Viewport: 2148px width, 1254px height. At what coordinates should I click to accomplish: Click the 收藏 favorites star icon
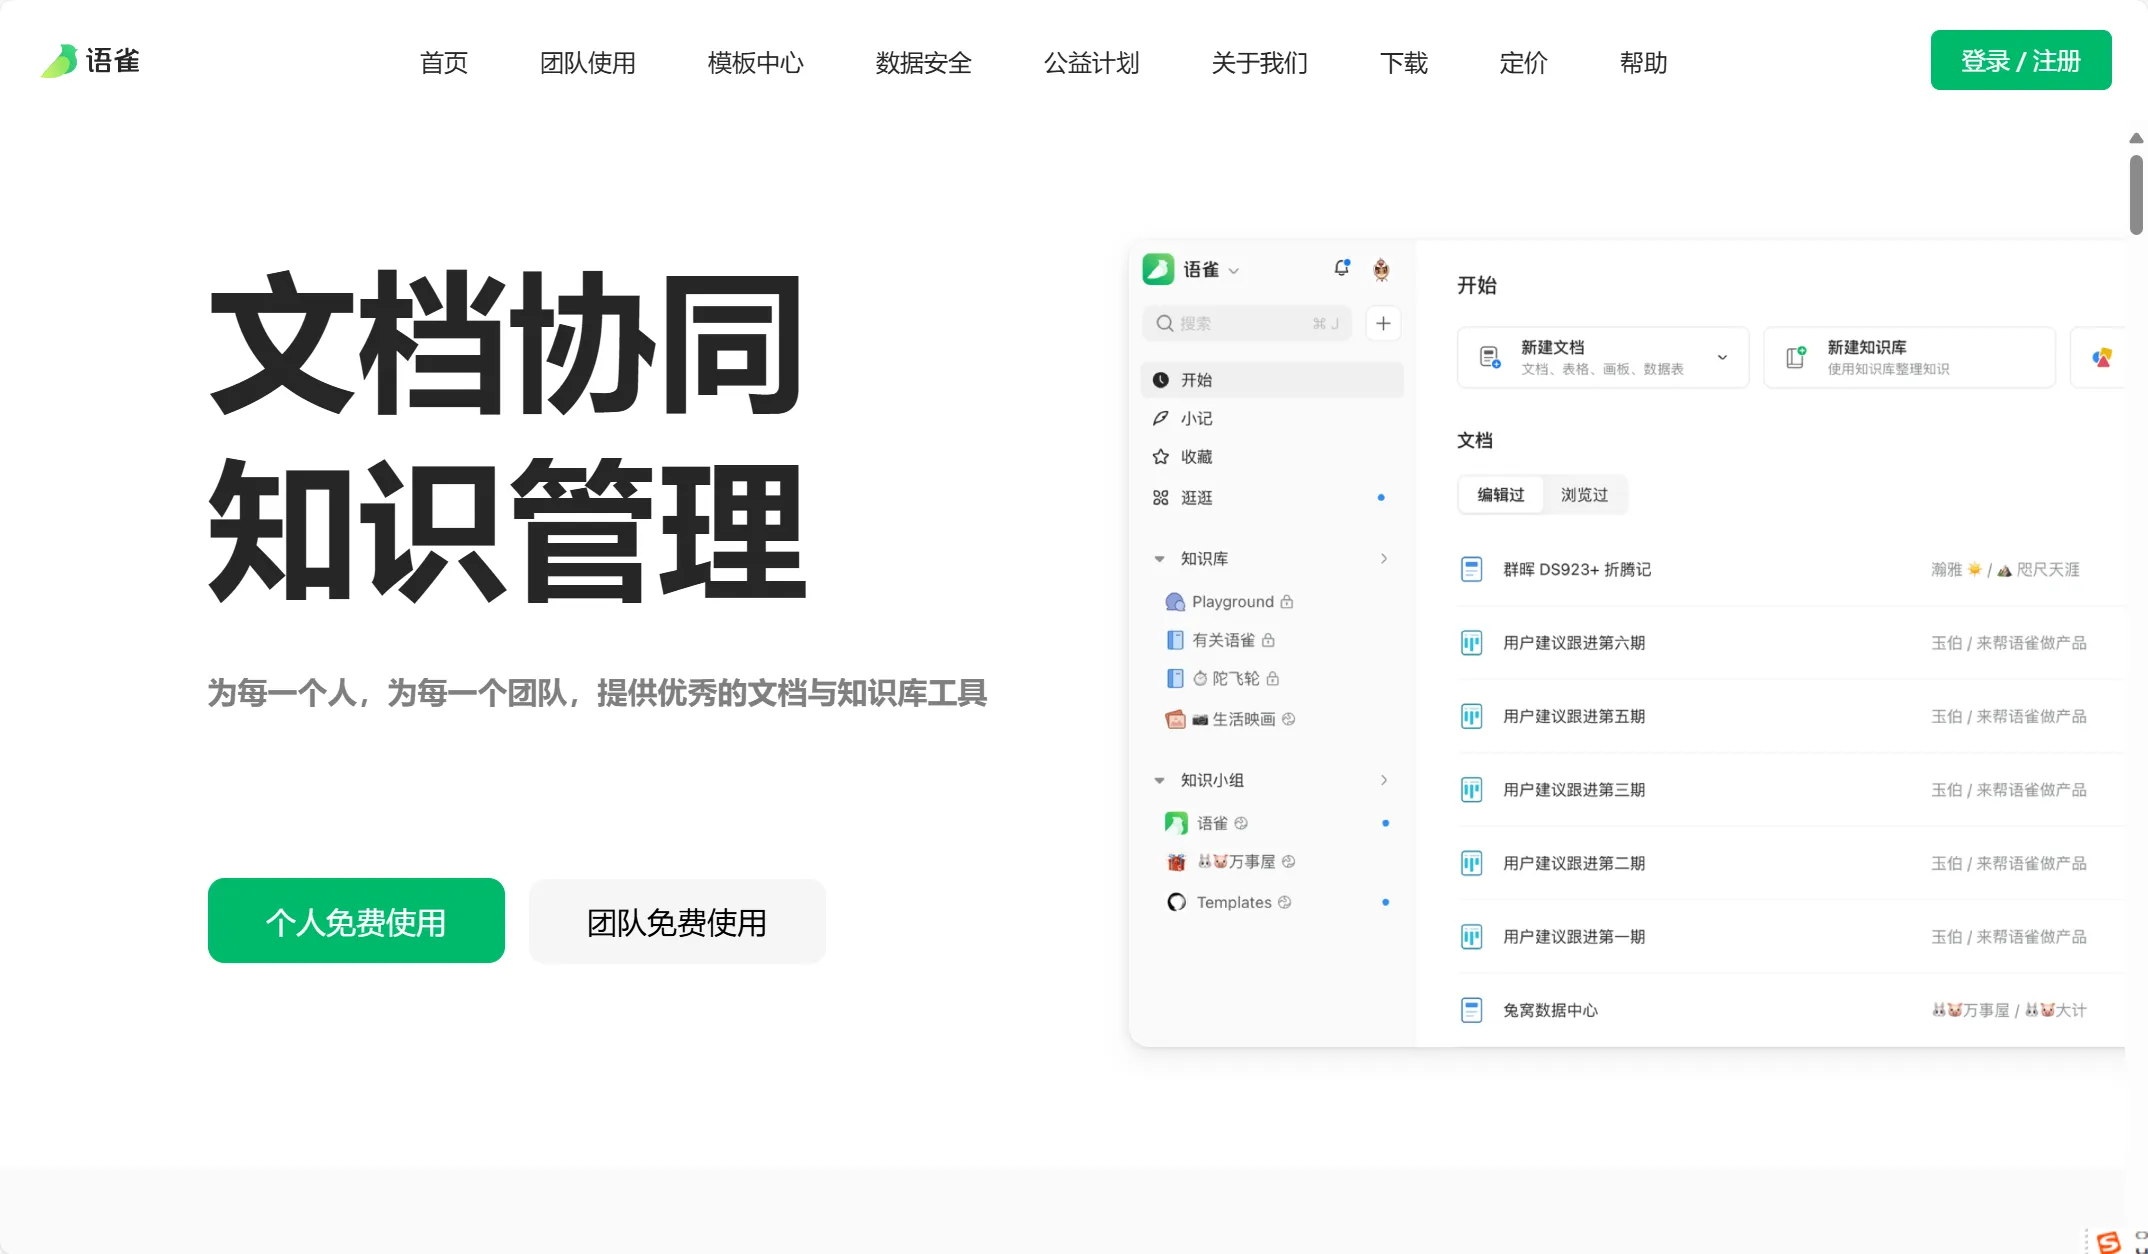click(1163, 457)
